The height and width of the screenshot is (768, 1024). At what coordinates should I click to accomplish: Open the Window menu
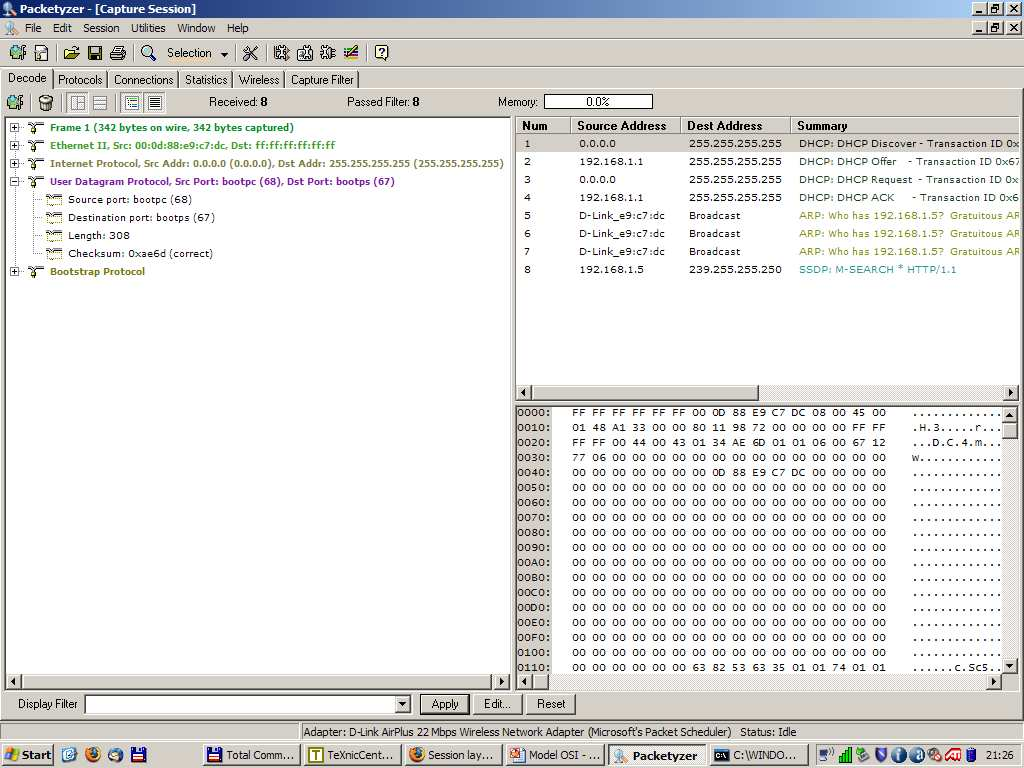pyautogui.click(x=196, y=28)
